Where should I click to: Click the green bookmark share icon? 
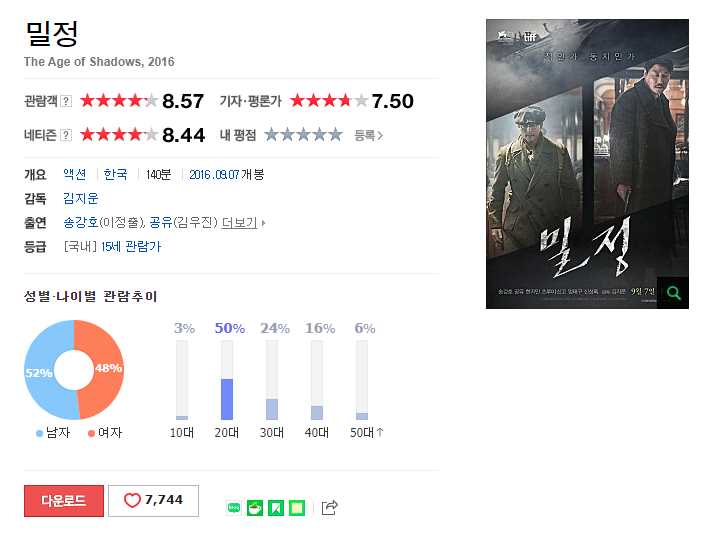coord(276,508)
